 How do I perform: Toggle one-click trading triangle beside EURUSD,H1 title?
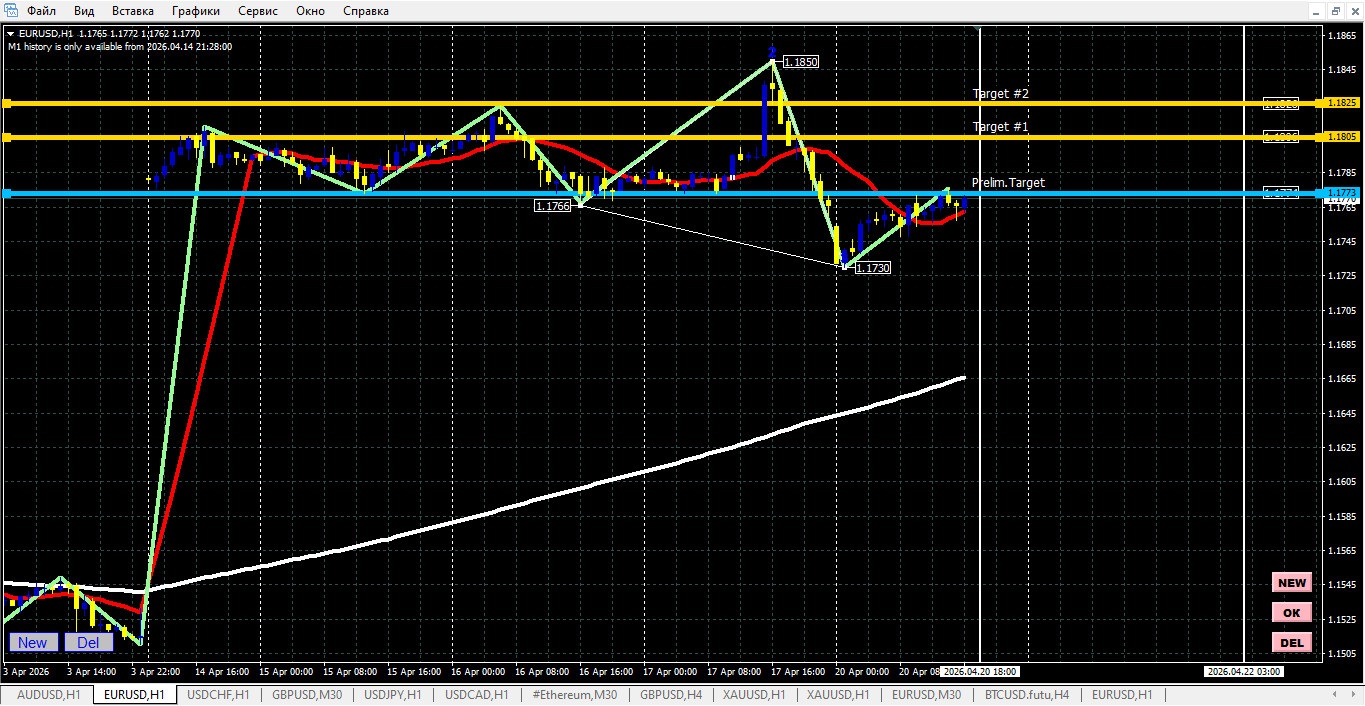[x=10, y=34]
